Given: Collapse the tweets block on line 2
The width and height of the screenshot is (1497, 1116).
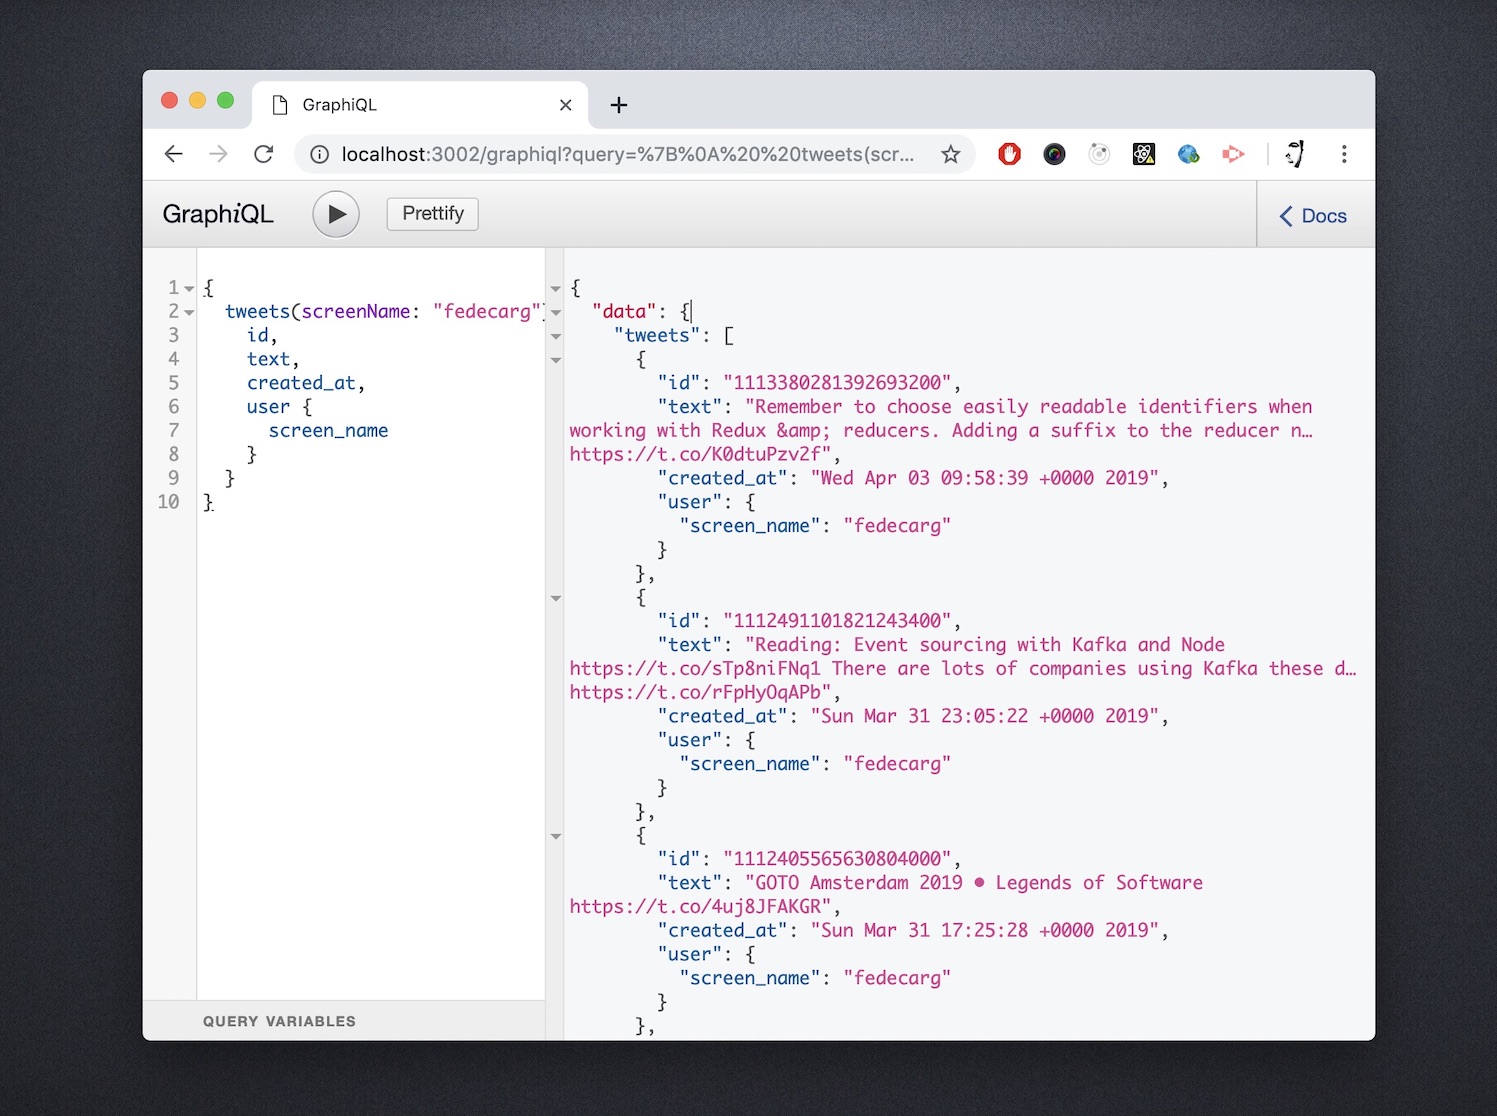Looking at the screenshot, I should [189, 312].
